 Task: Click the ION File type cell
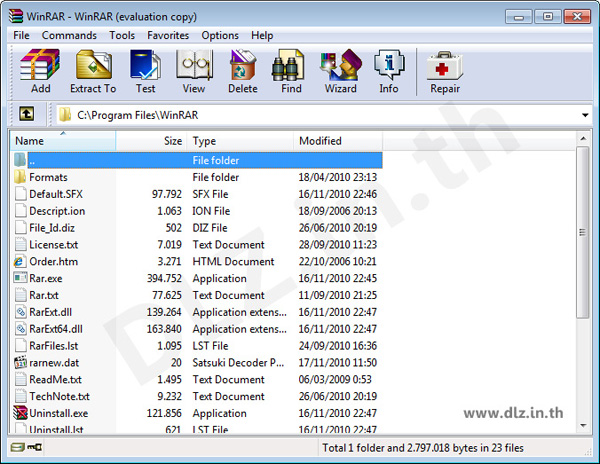(211, 211)
